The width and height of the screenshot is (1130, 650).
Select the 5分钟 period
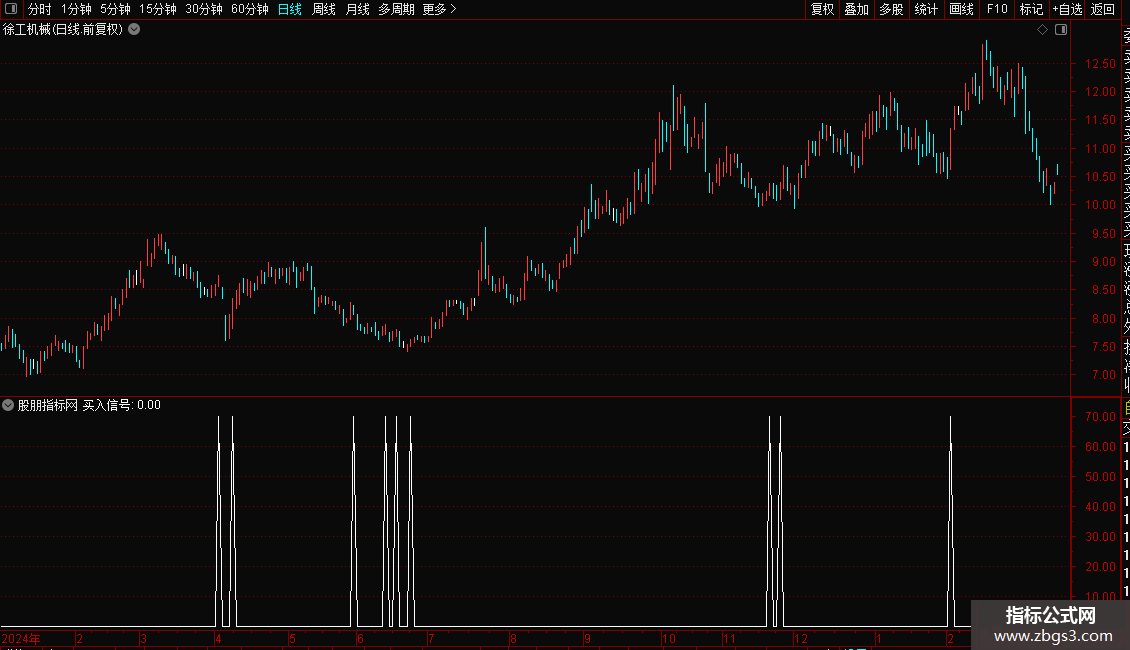(115, 9)
